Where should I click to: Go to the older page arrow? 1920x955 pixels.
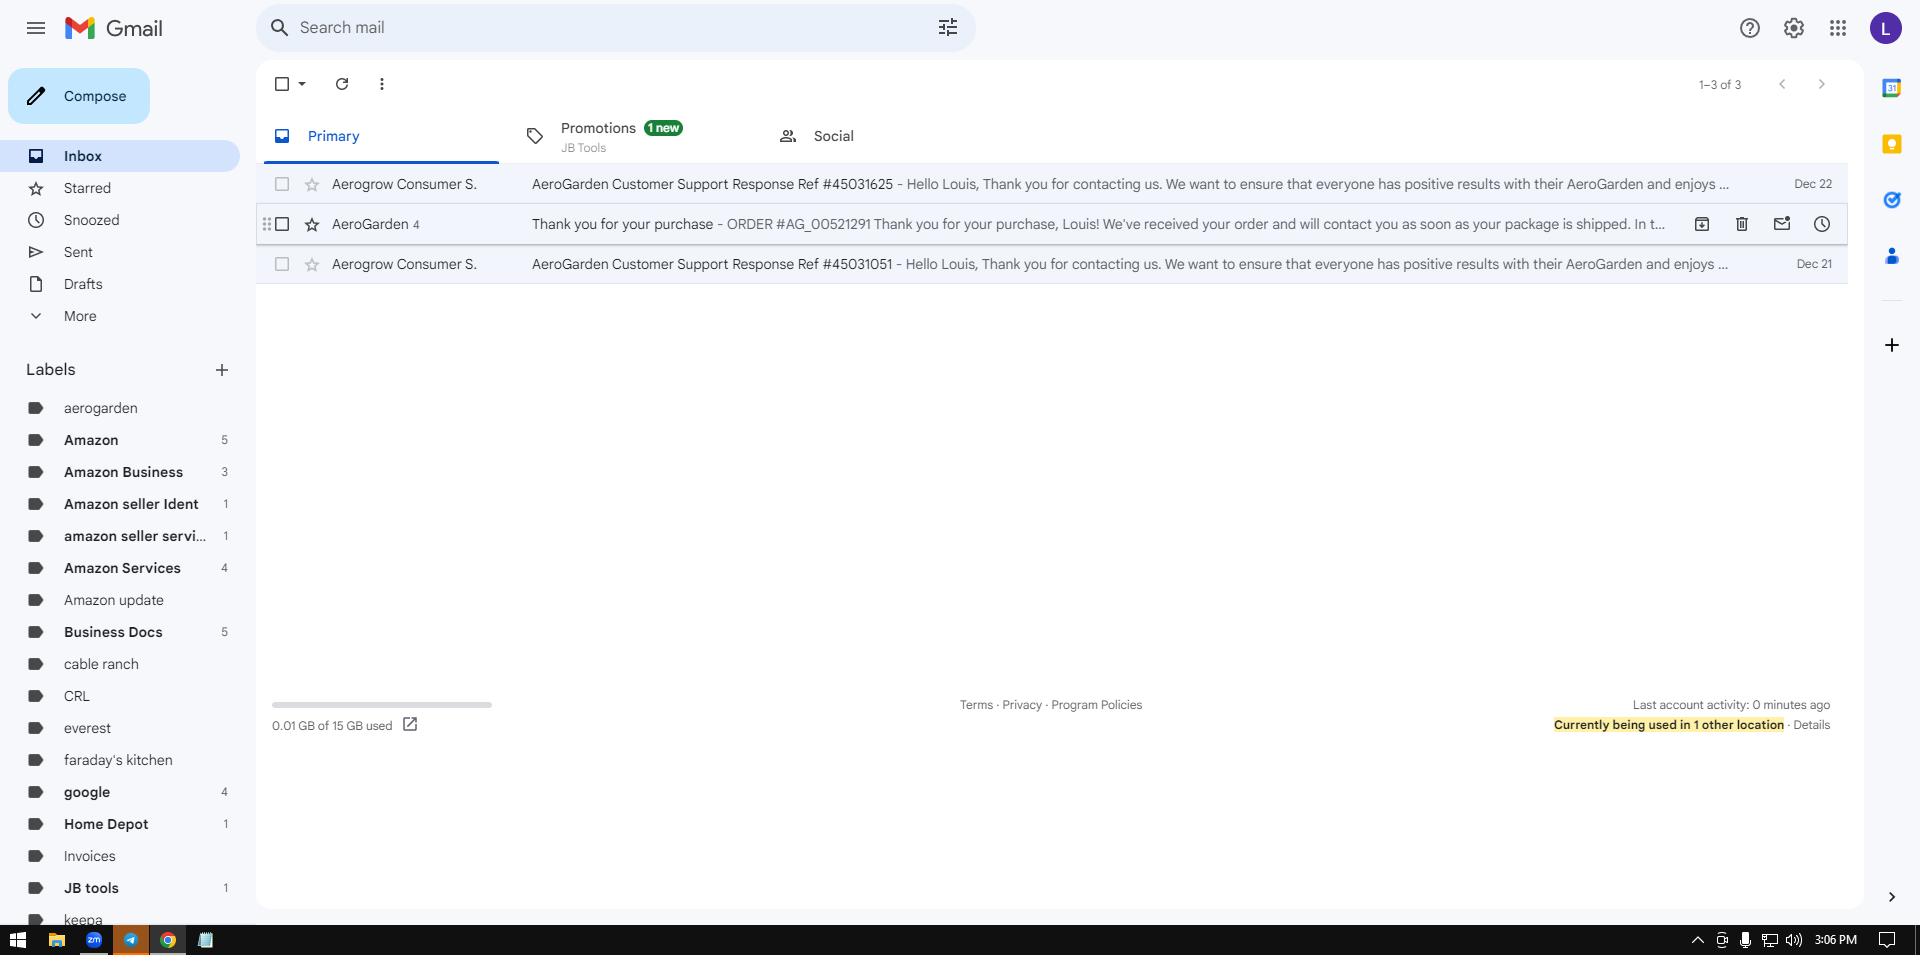pos(1822,84)
